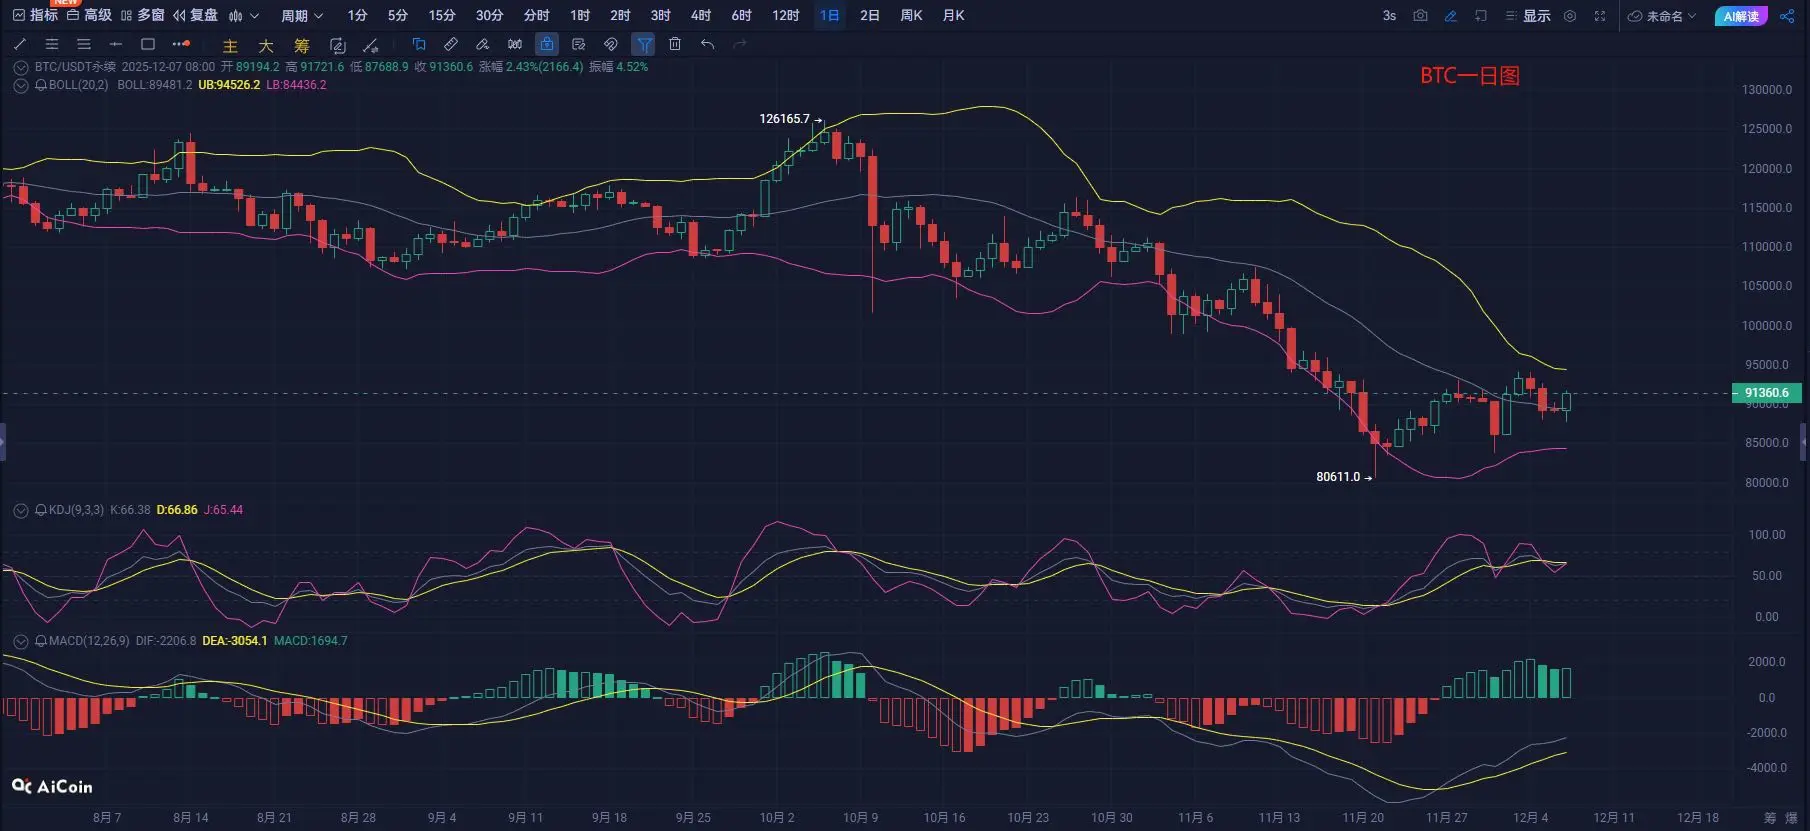This screenshot has width=1810, height=831.
Task: Expand the right side panel handle
Action: point(1805,441)
